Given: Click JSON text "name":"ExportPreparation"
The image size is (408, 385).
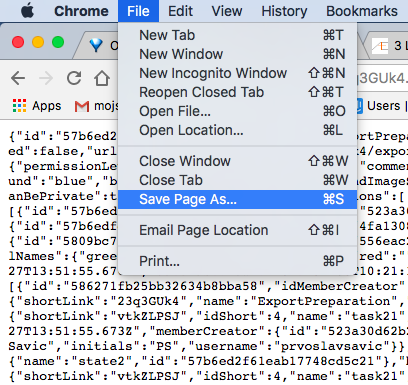Looking at the screenshot, I should (x=297, y=301).
